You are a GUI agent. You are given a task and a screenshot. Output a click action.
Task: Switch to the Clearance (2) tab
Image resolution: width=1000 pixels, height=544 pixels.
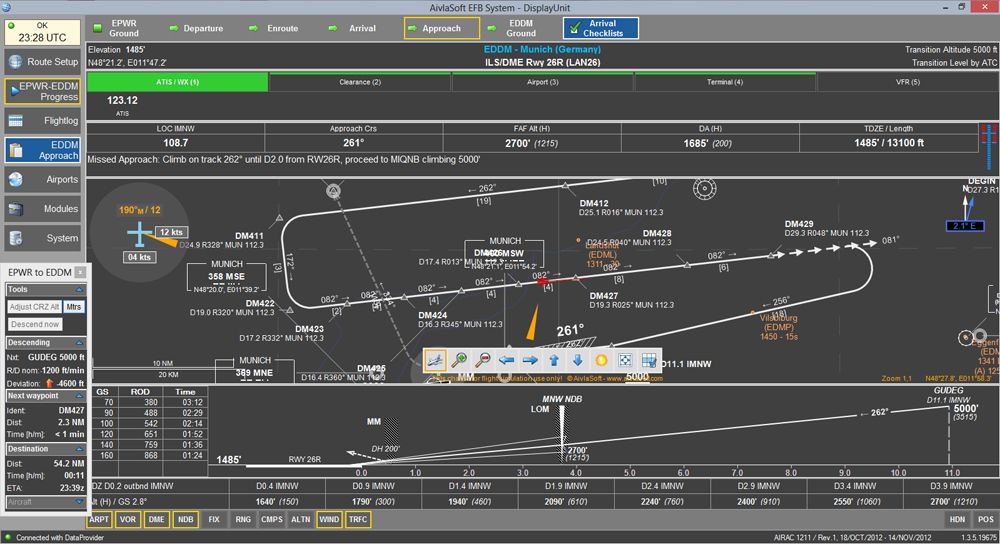tap(360, 82)
